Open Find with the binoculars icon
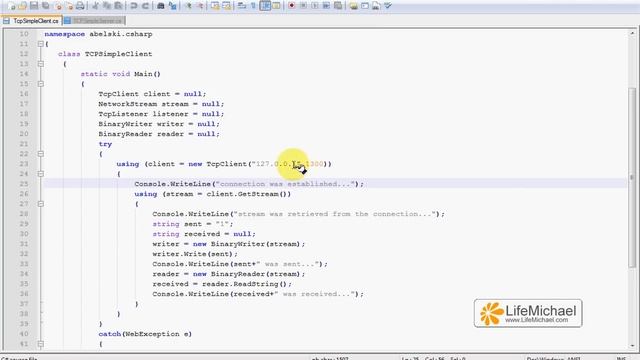 [161, 6]
